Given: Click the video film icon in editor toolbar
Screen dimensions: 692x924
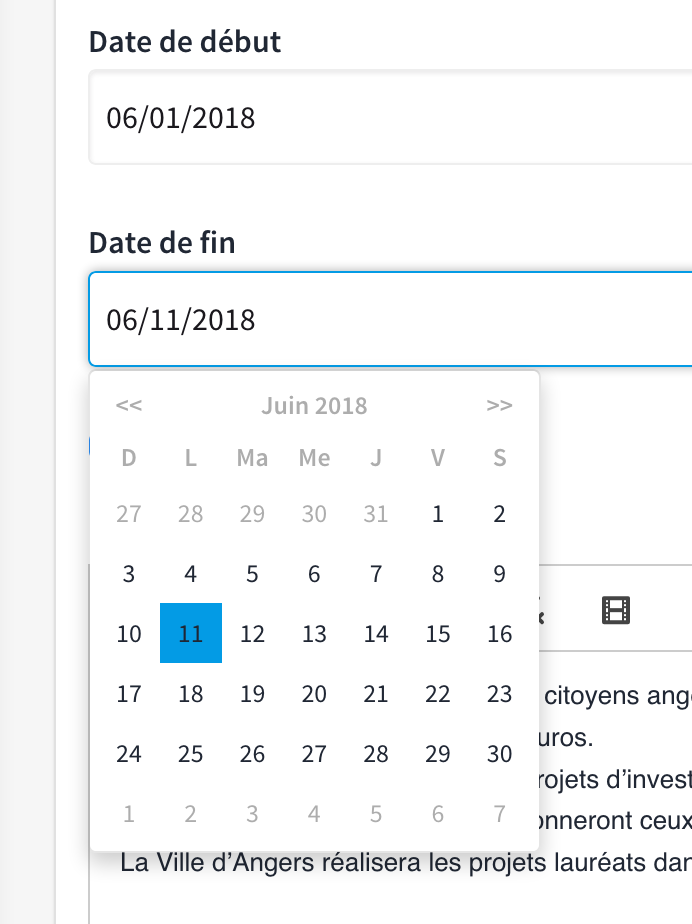Looking at the screenshot, I should [x=617, y=609].
